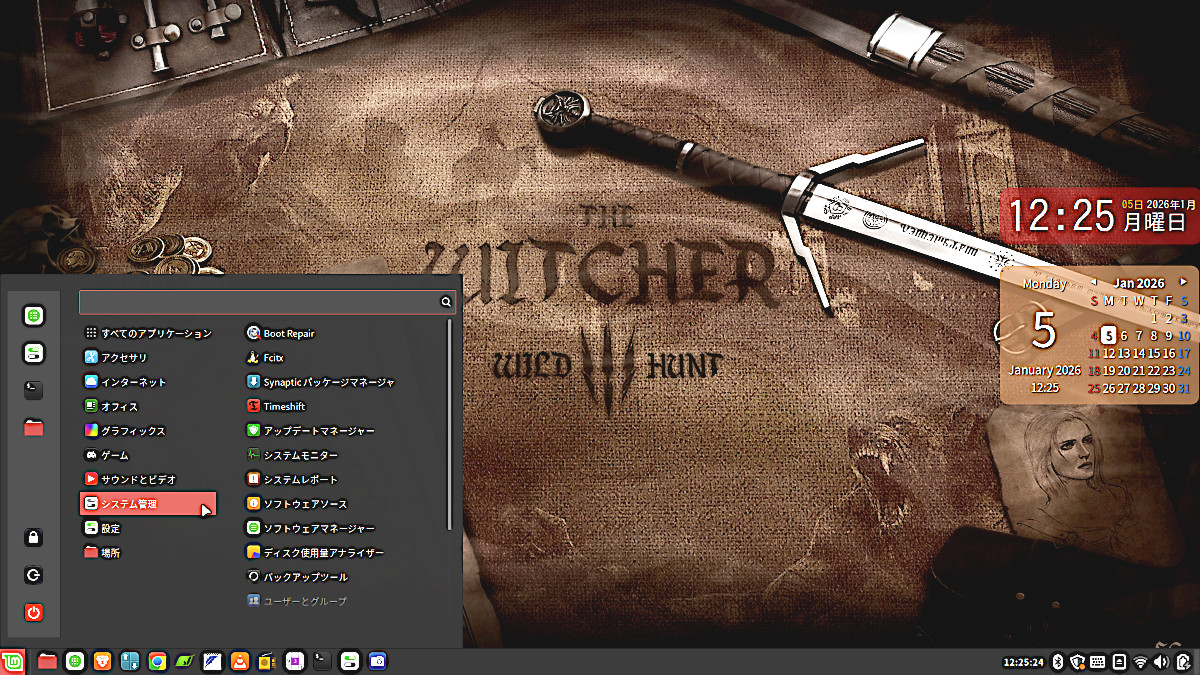Click the application list scrollbar
Screen dimensions: 1200x675
(450, 425)
